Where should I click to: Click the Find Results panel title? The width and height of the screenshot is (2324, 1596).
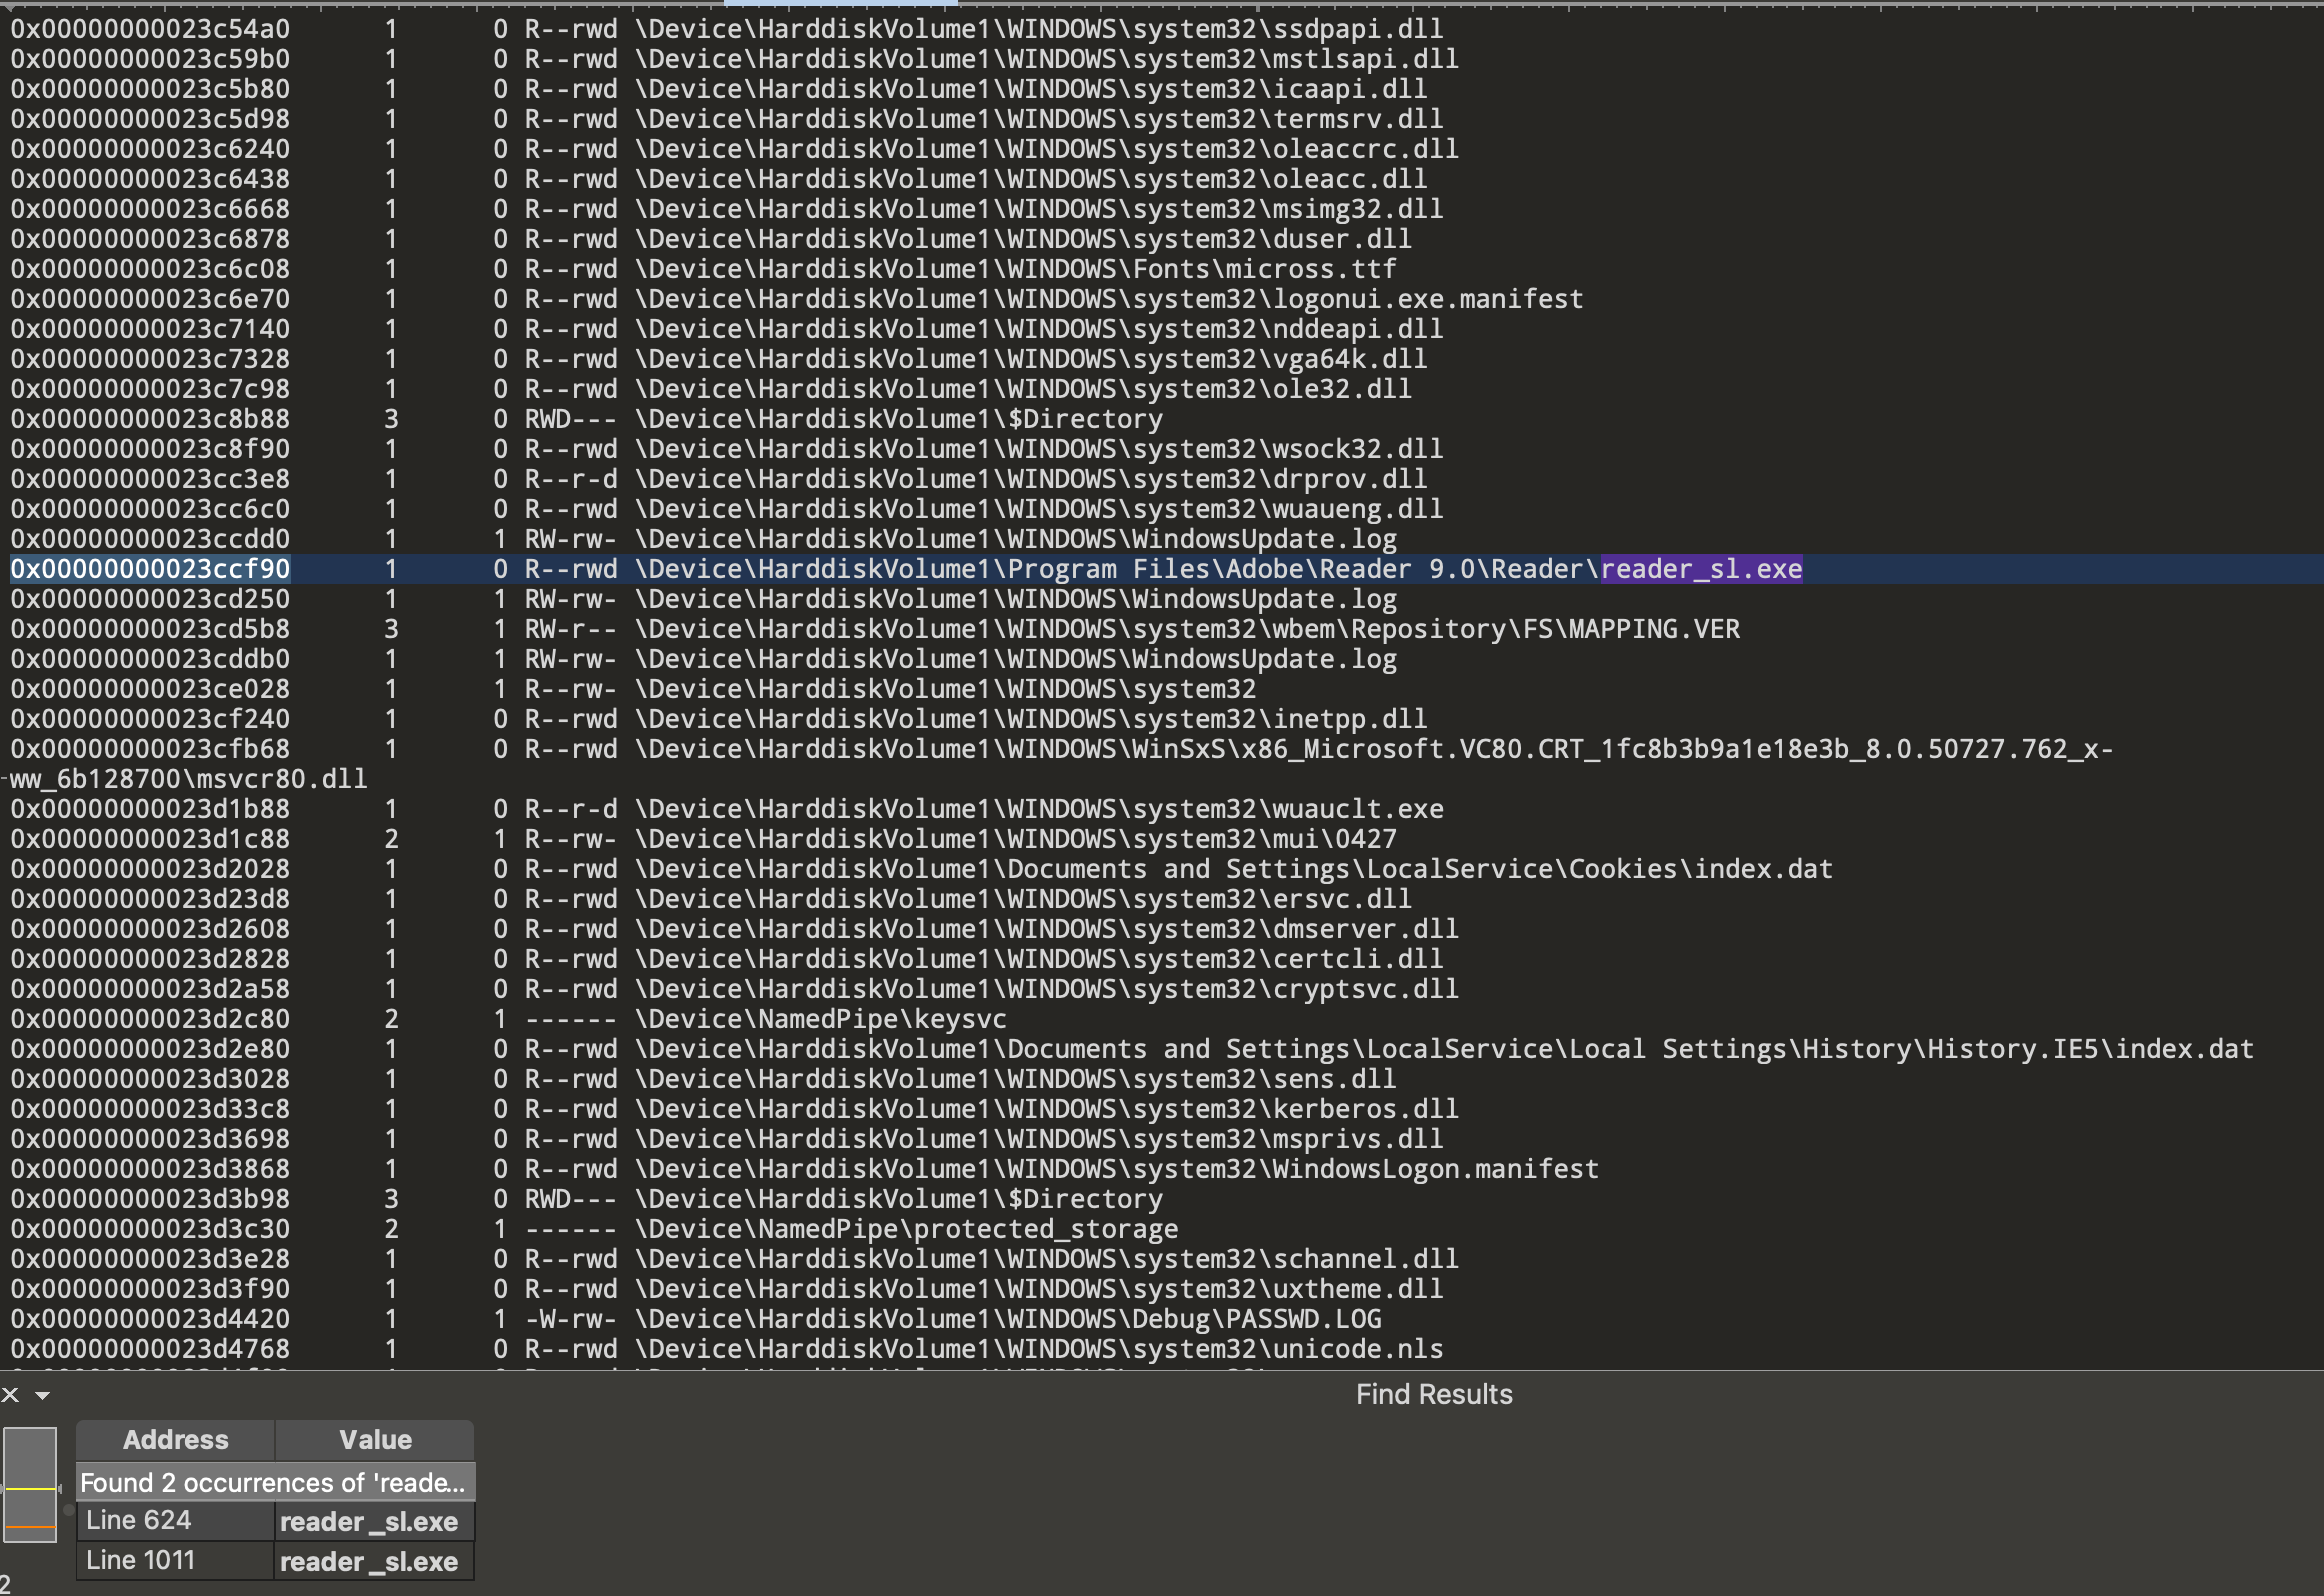coord(1433,1394)
